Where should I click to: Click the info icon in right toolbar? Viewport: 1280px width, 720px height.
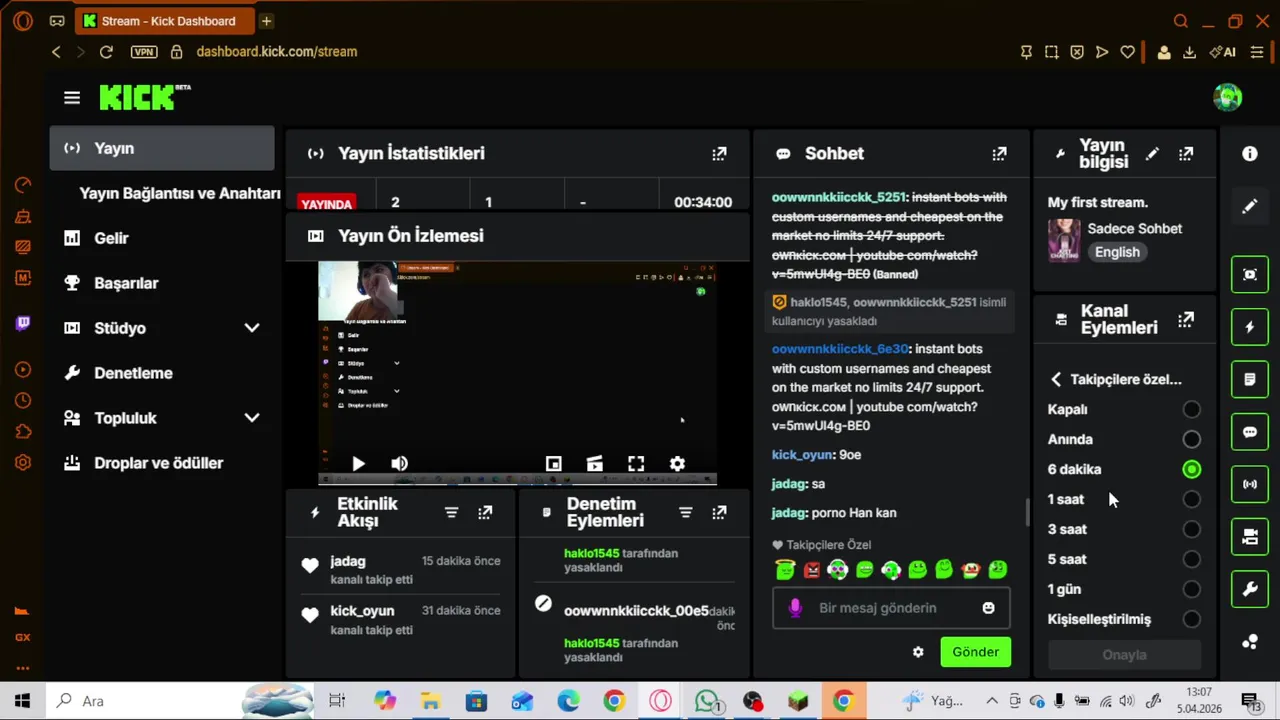pyautogui.click(x=1250, y=153)
